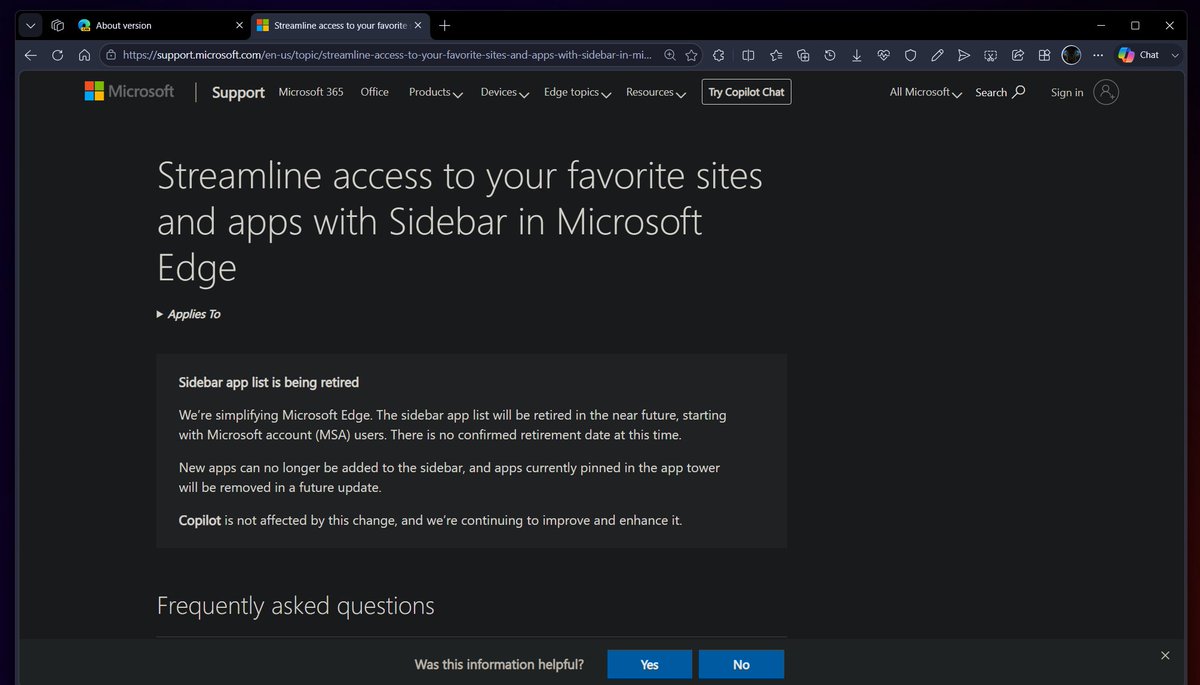This screenshot has height=685, width=1200.
Task: Answer No to helpful feedback
Action: coord(741,664)
